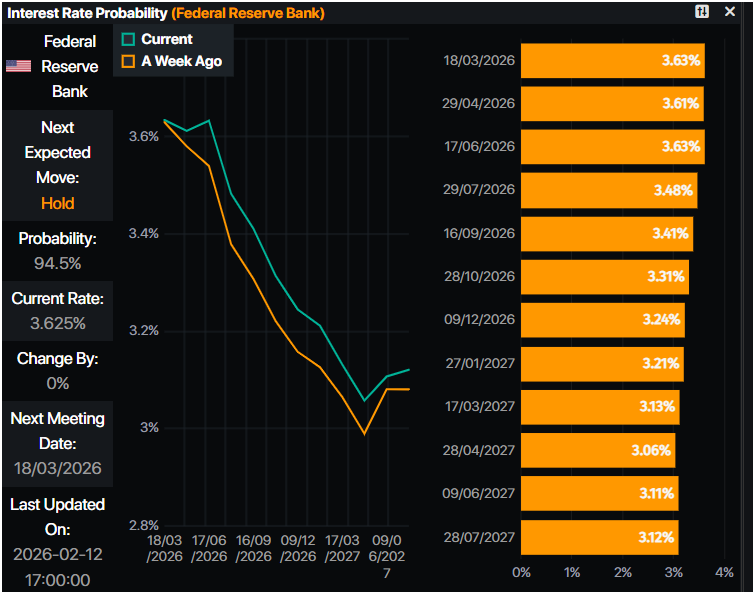Select the 28/07/2027 bar showing 3.12%
Screen dimensions: 755x594
(x=600, y=537)
